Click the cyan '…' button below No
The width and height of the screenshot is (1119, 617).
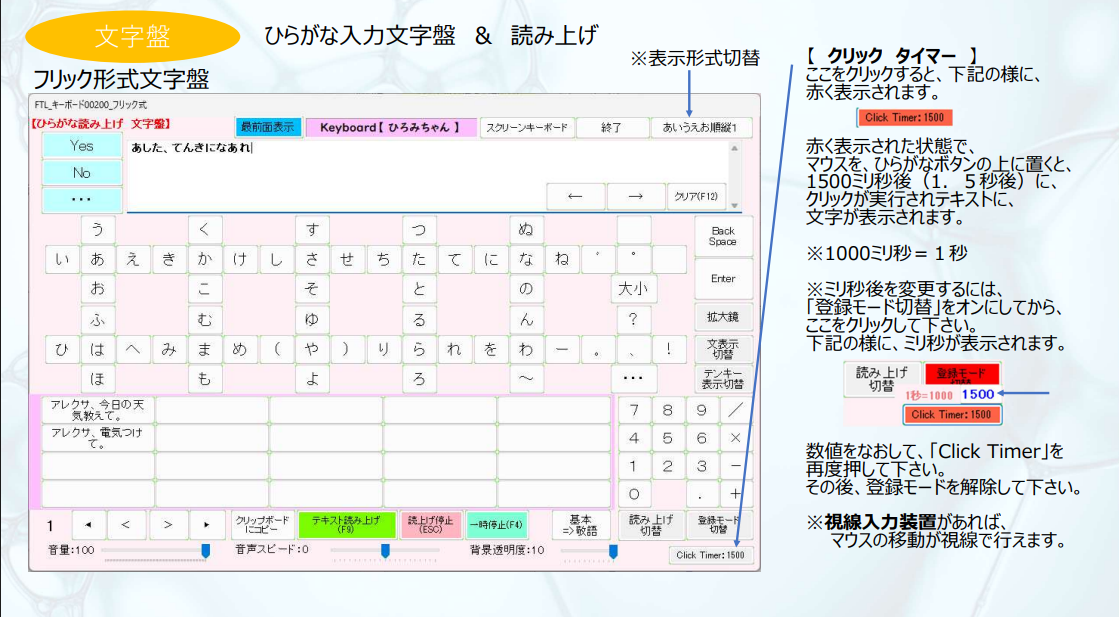tap(81, 200)
